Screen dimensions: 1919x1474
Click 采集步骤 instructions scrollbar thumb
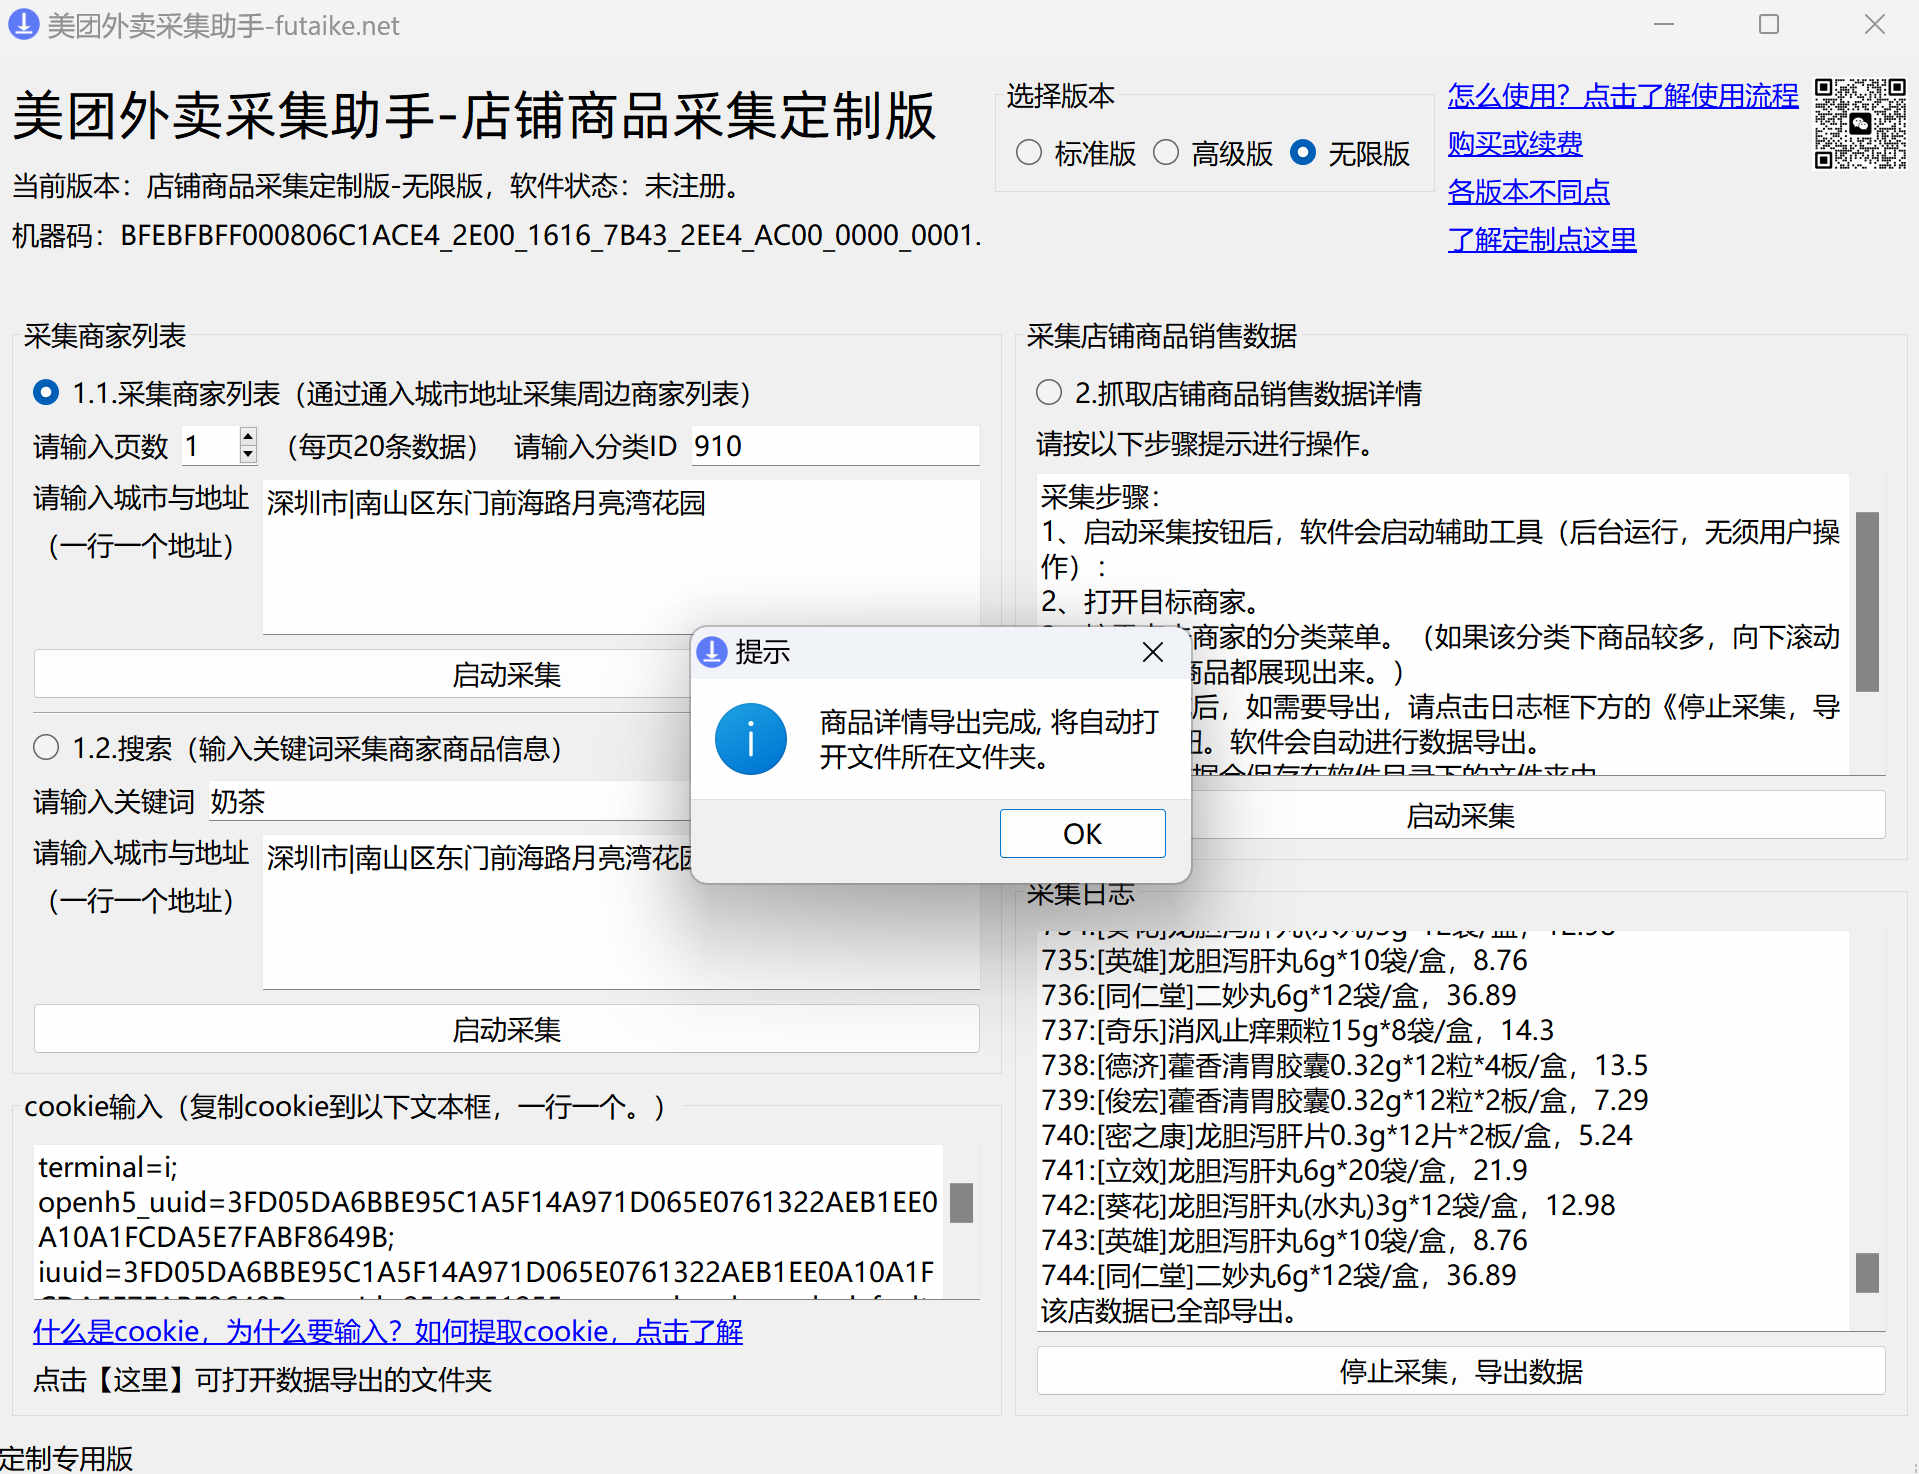(x=1867, y=601)
